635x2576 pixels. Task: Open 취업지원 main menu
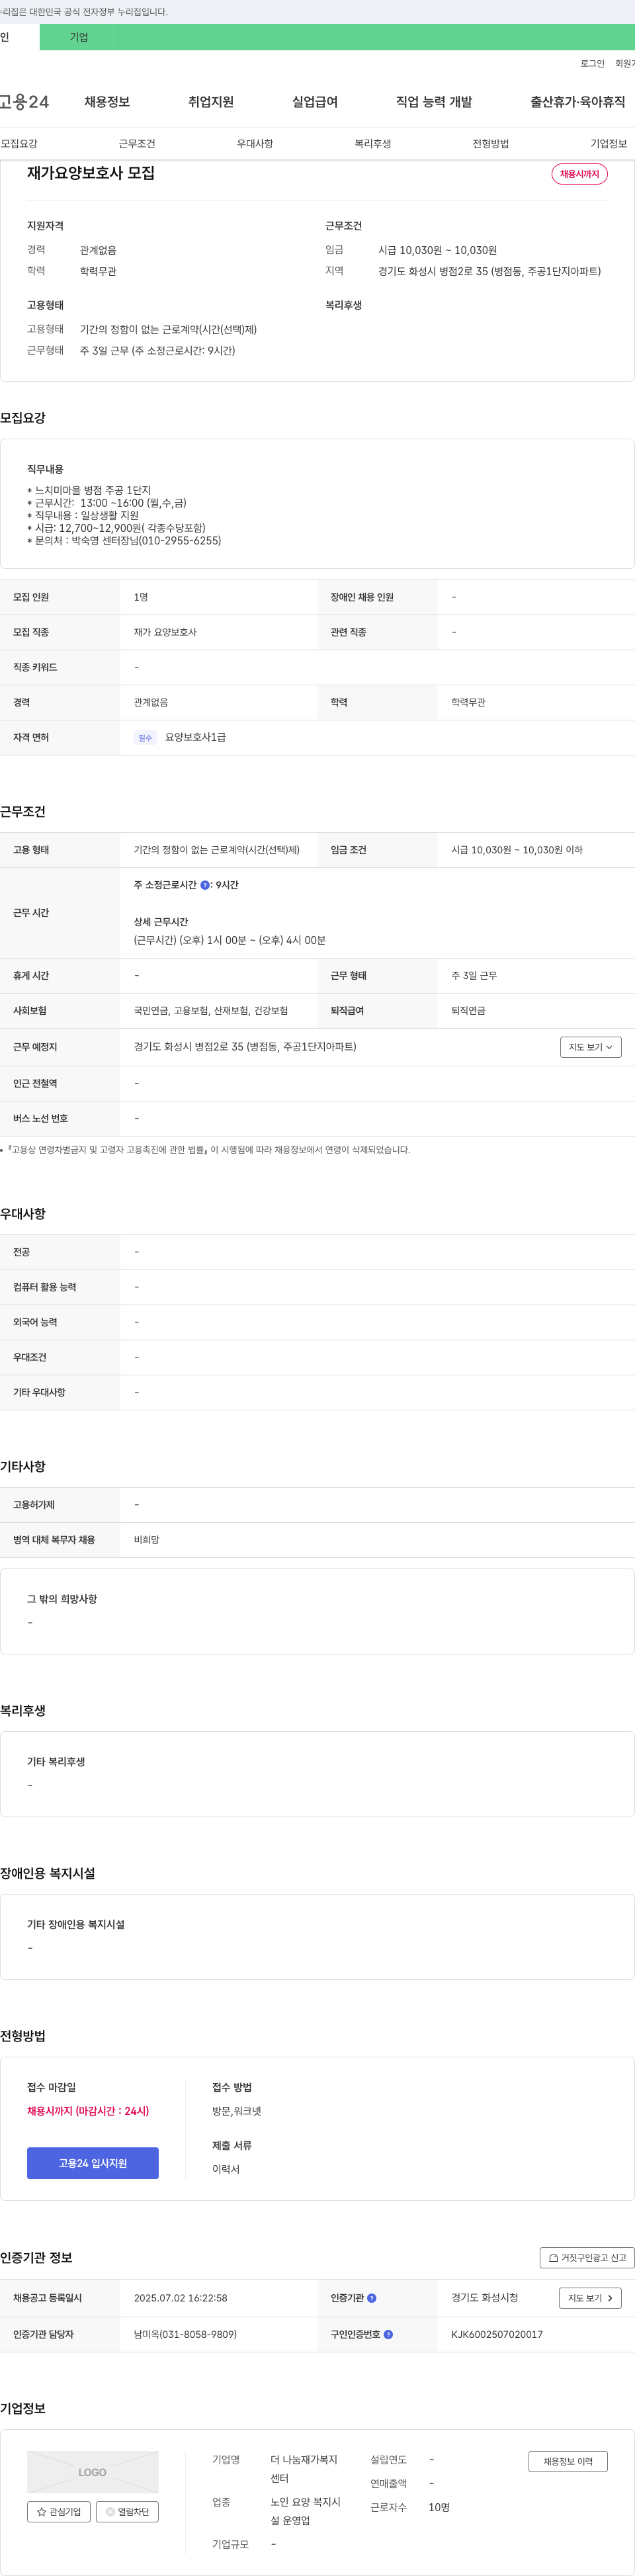point(211,102)
